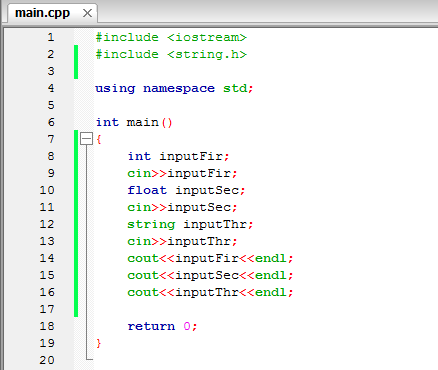Click the 'cout<<inputSec<<endl;' line
Screen dimensions: 438x370
[x=210, y=275]
